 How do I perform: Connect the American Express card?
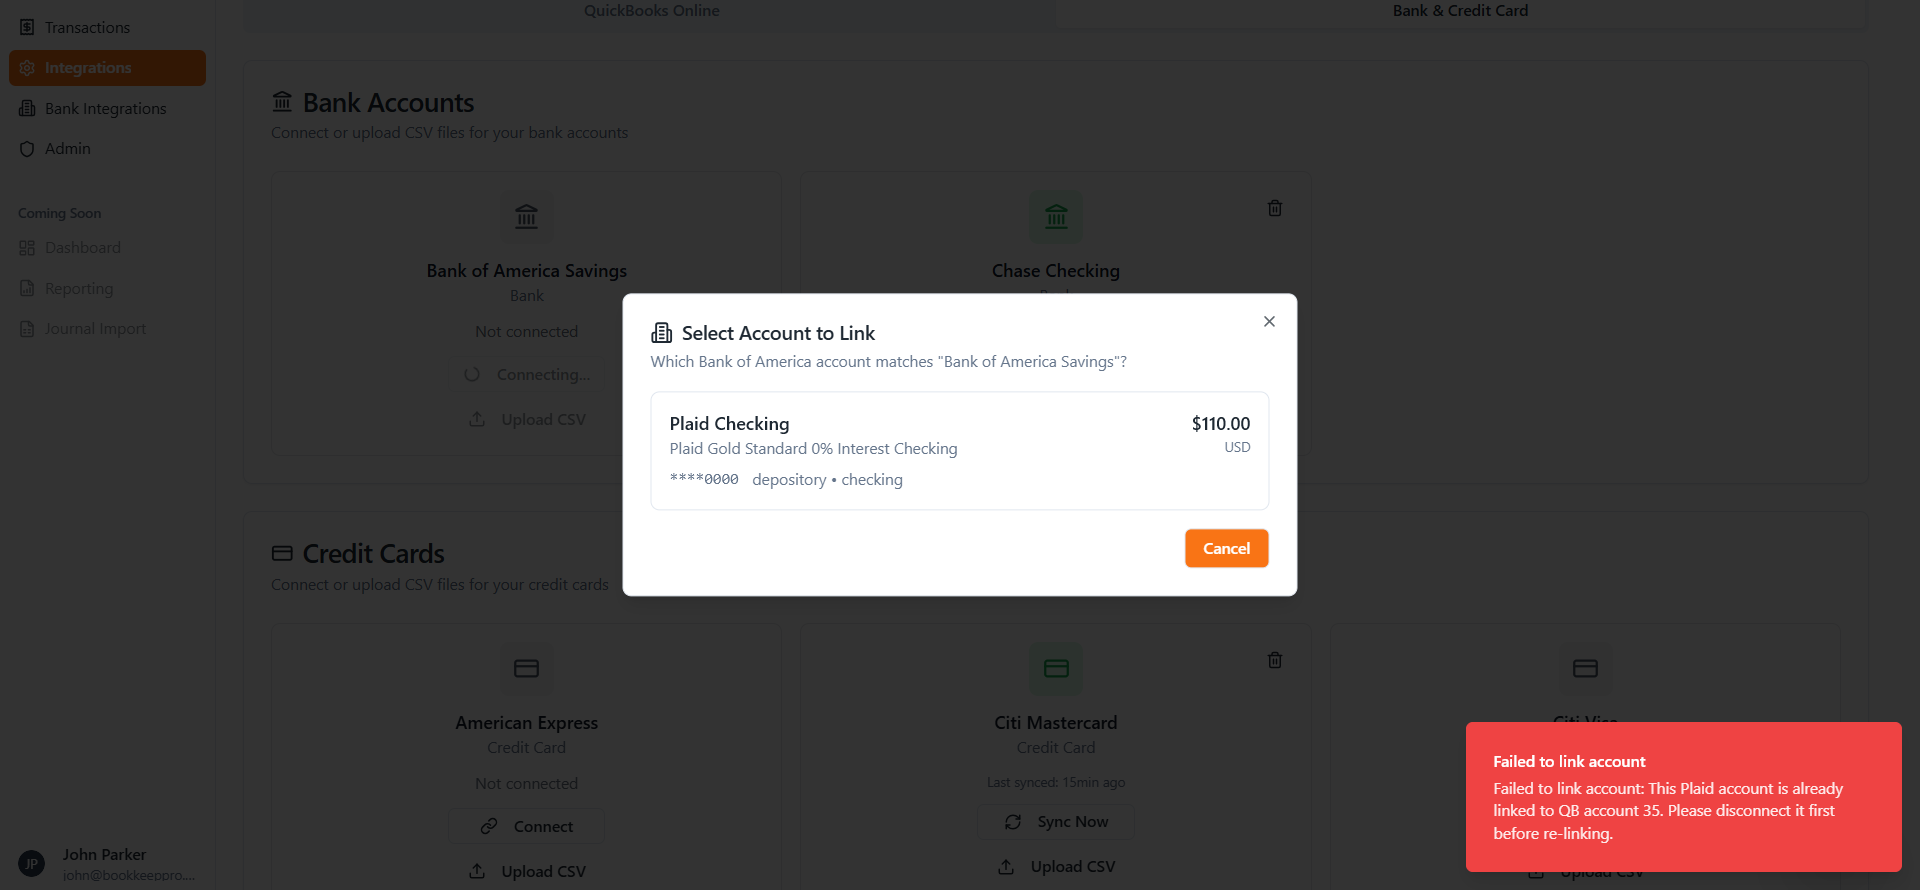point(527,826)
